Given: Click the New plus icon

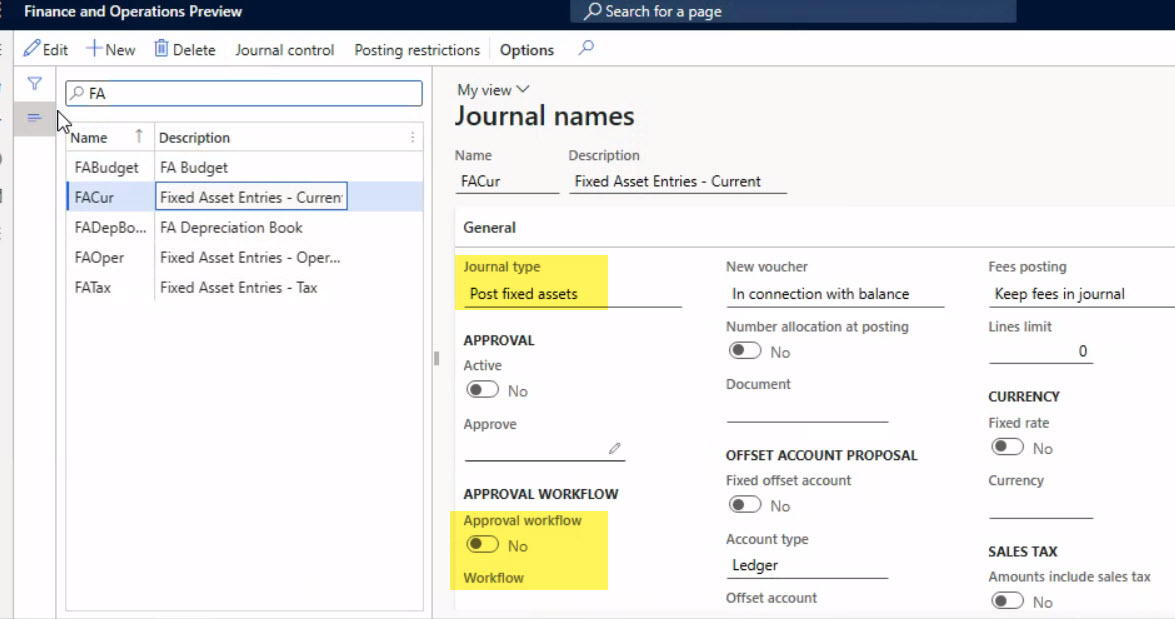Looking at the screenshot, I should [x=94, y=49].
